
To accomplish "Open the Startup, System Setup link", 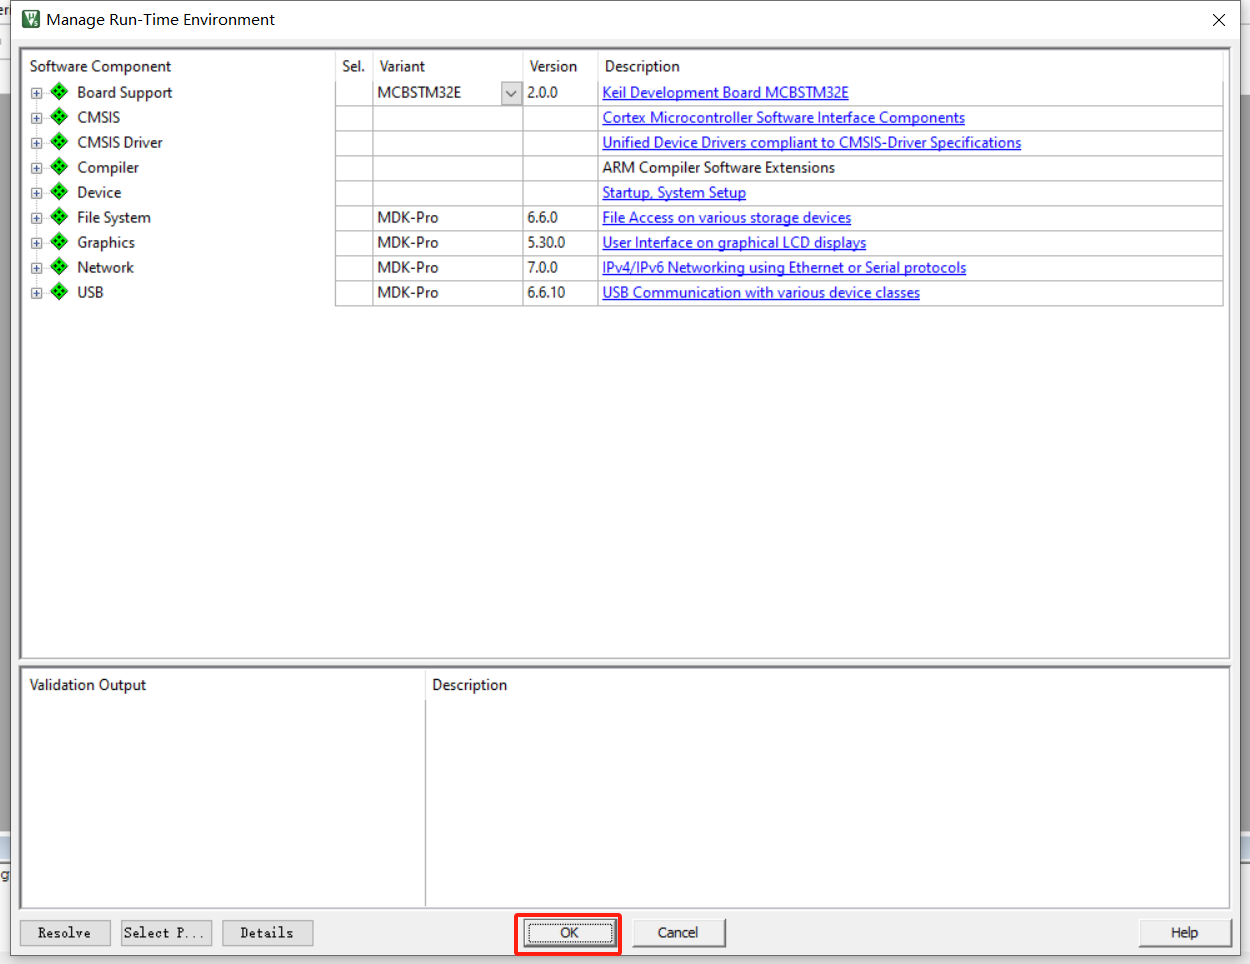I will [x=674, y=192].
